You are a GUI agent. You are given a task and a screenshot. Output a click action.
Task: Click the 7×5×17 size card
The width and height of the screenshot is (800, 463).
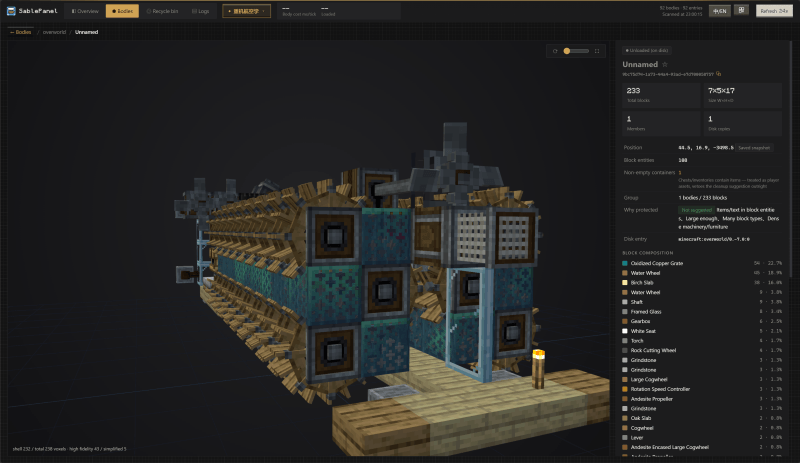tap(743, 95)
